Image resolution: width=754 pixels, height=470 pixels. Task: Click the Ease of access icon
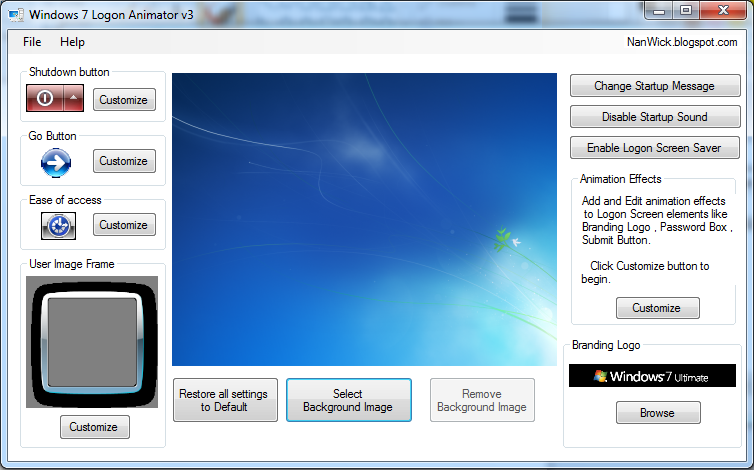(58, 226)
